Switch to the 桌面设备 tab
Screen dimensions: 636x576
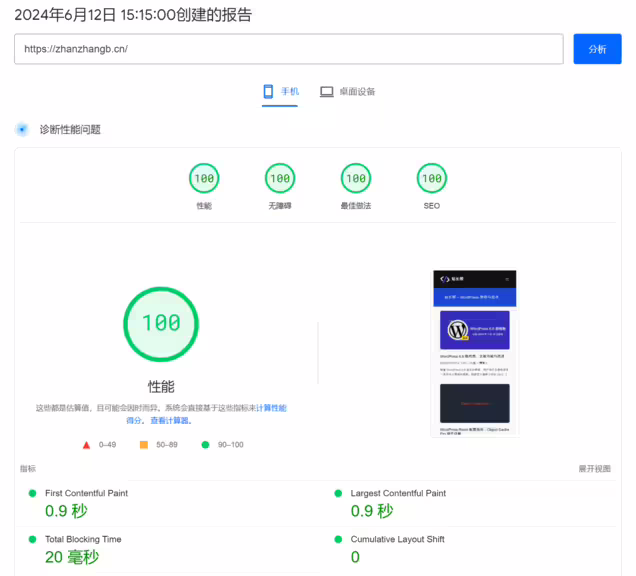[x=347, y=92]
